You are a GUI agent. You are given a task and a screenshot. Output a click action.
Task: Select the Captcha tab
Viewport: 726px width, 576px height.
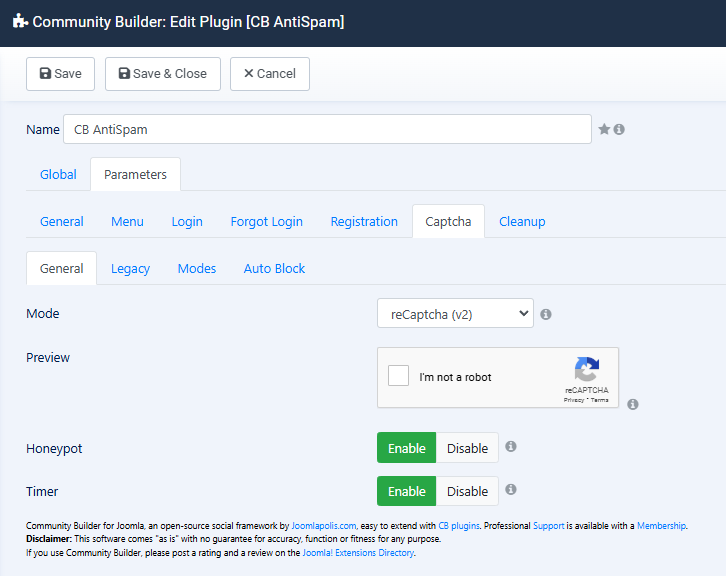point(448,222)
